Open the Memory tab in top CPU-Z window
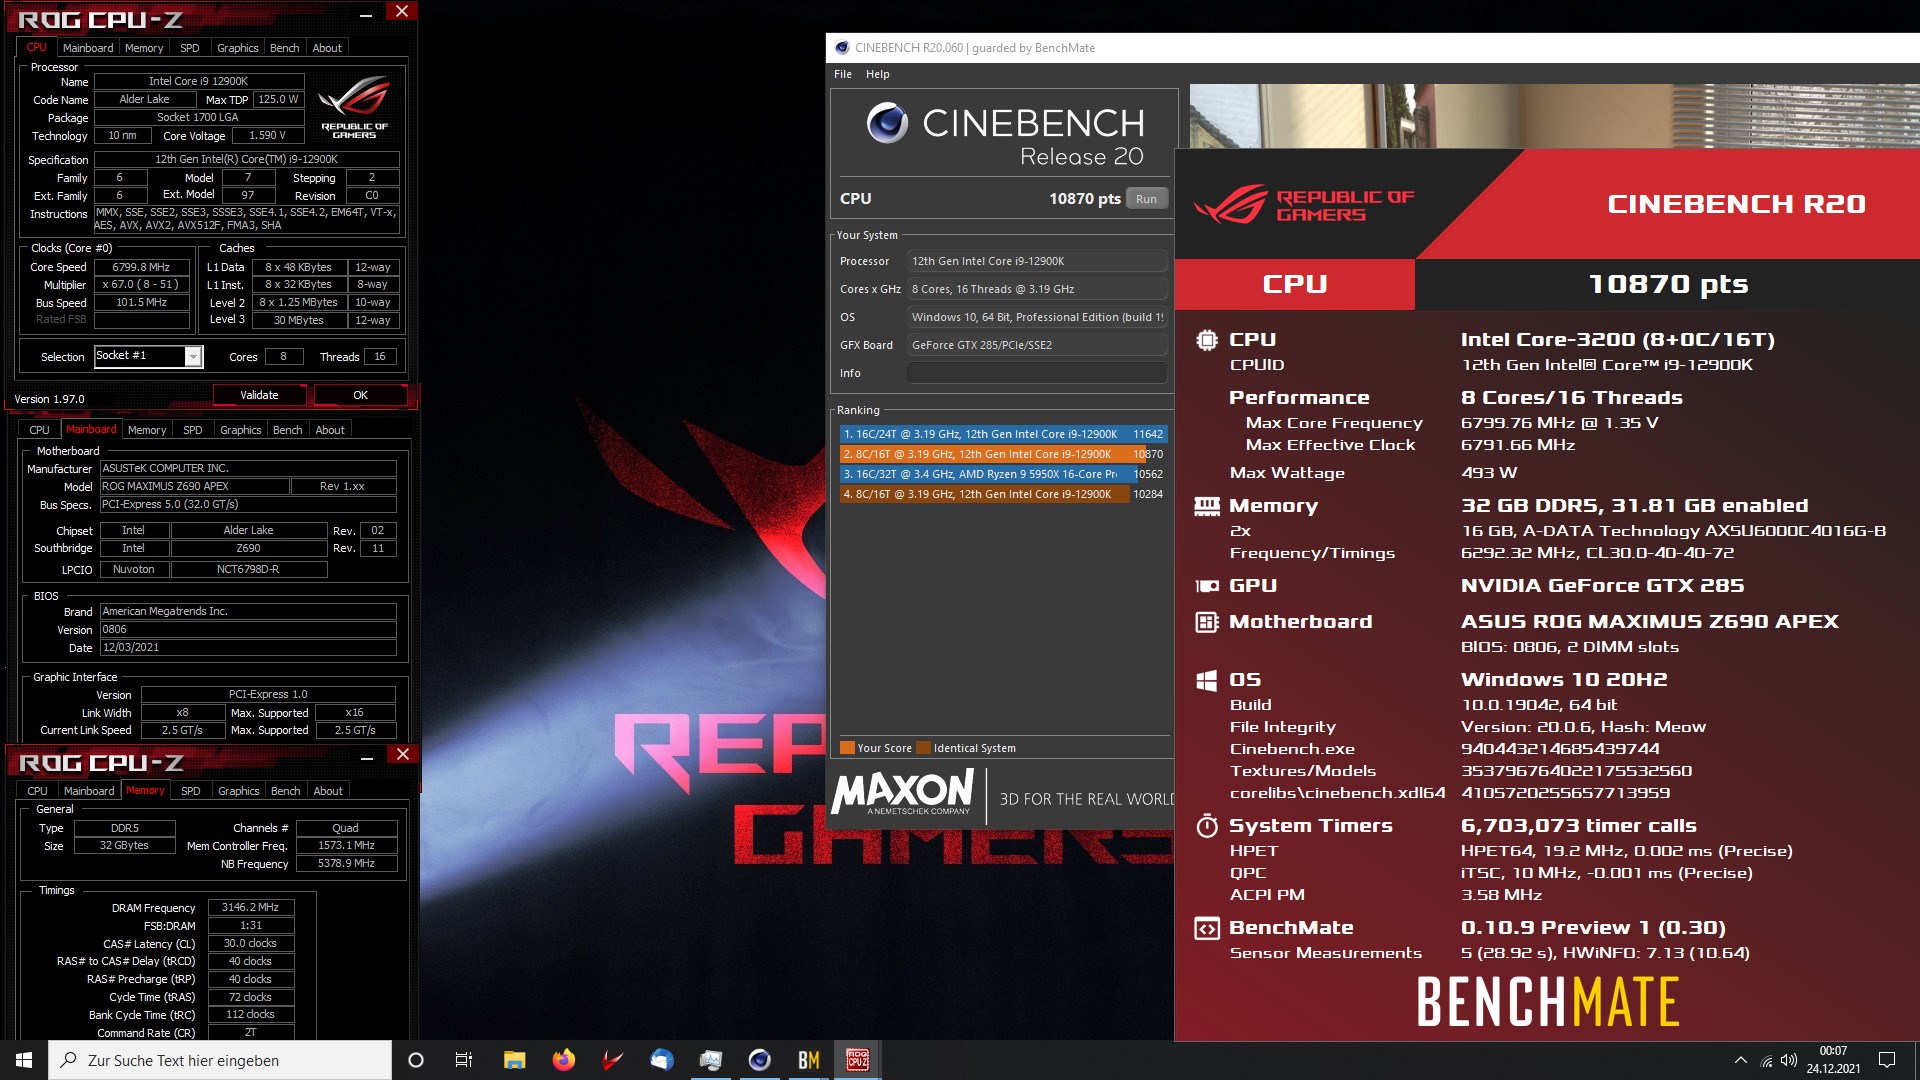The height and width of the screenshot is (1080, 1920). 144,48
